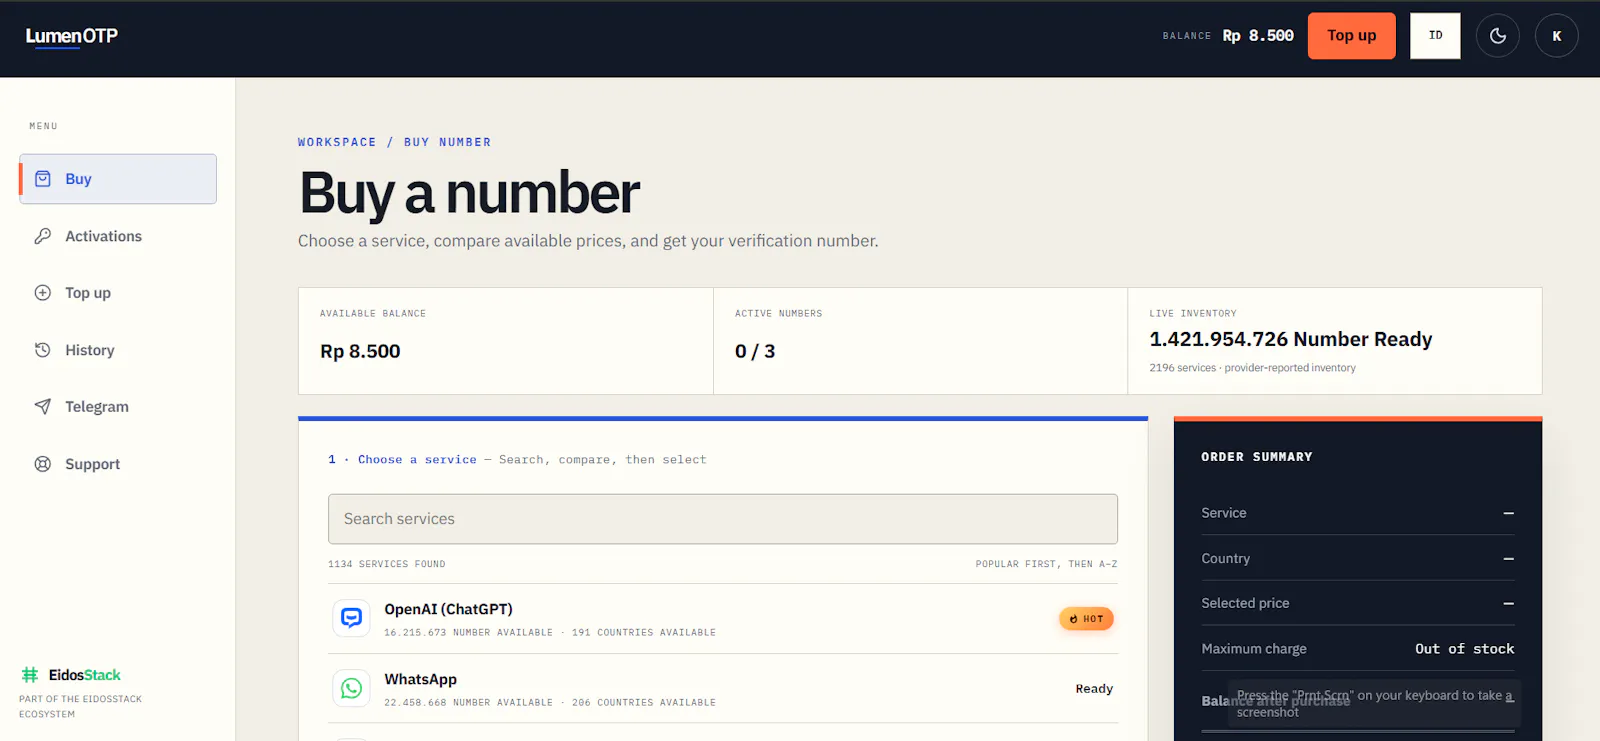Select the WhatsApp service row
This screenshot has height=741, width=1600.
tap(723, 689)
